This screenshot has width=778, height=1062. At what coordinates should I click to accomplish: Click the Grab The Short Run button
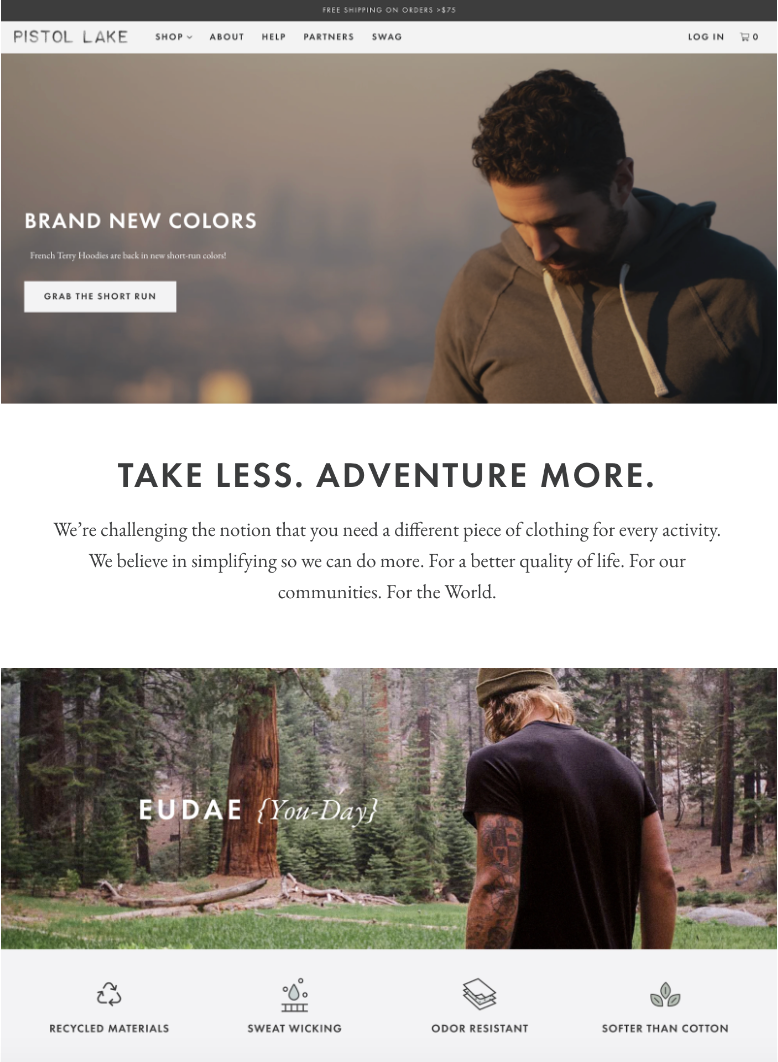pos(100,297)
